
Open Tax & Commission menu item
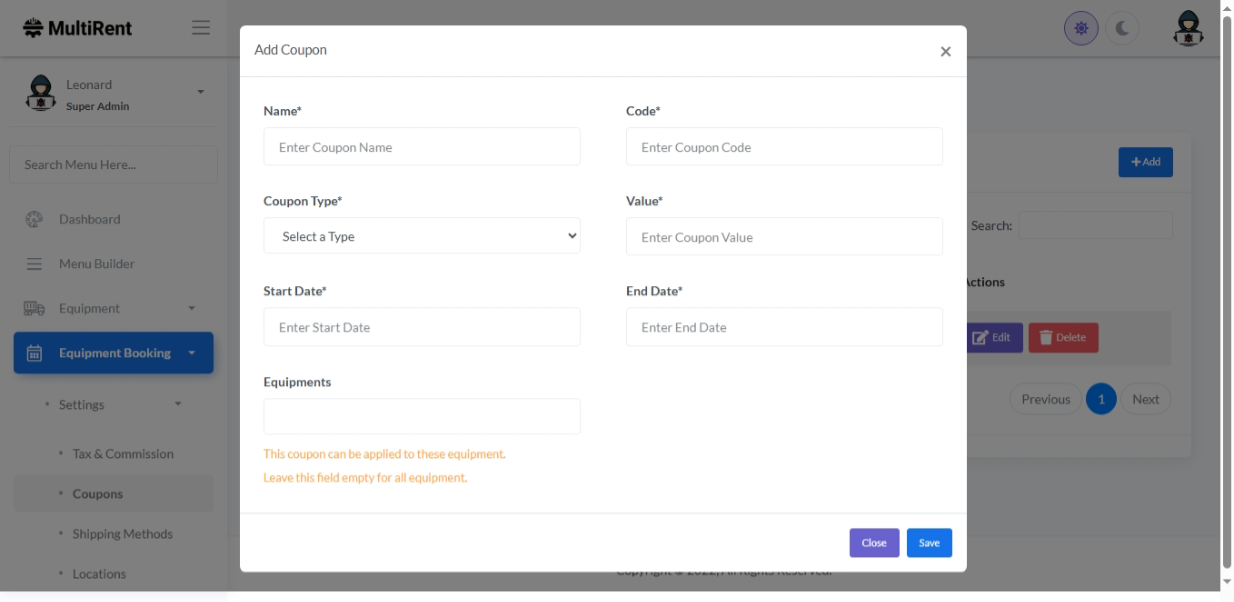tap(123, 454)
